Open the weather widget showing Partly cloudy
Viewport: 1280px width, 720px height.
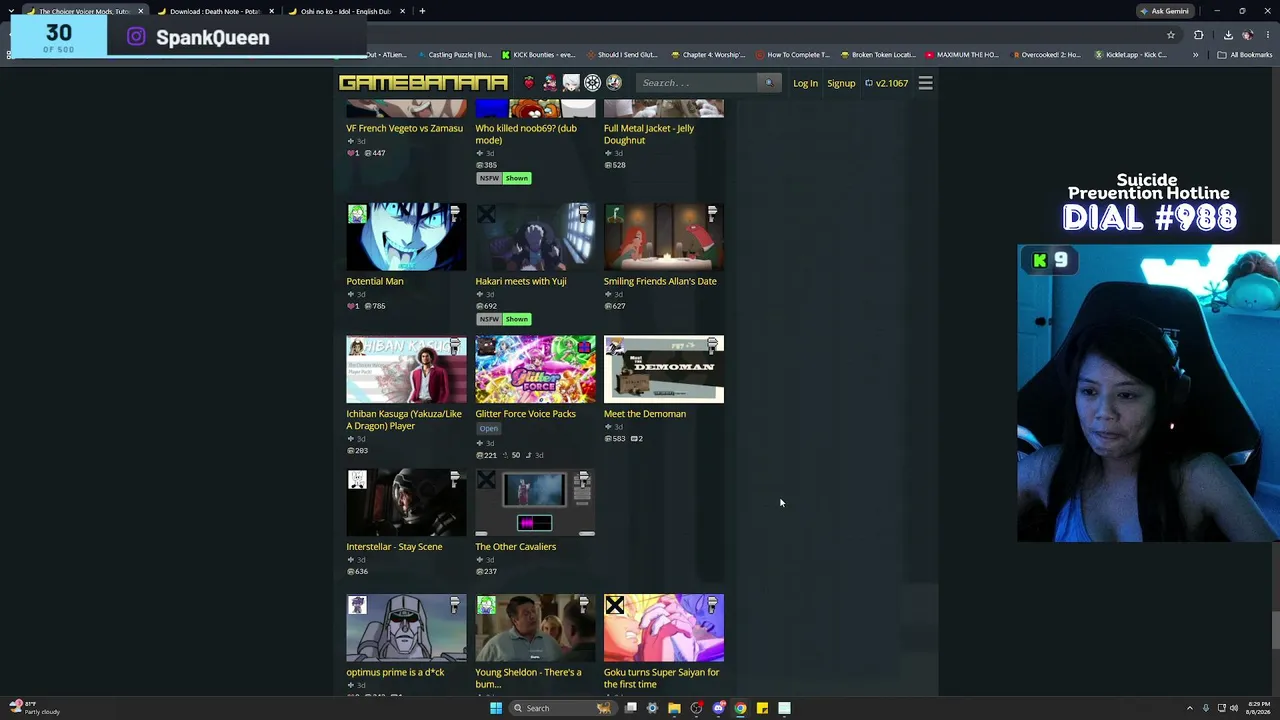(x=35, y=708)
